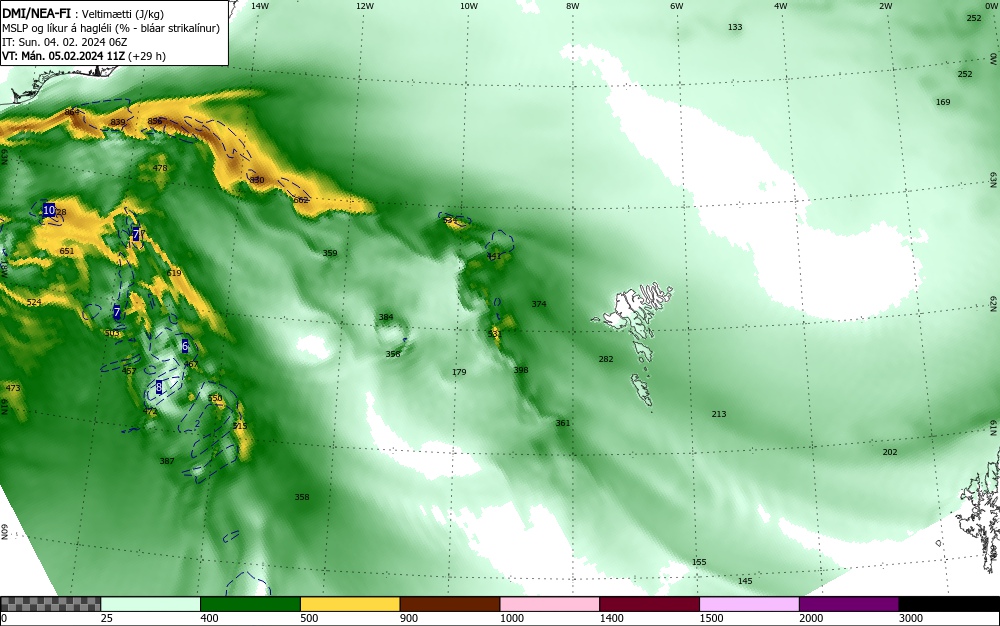This screenshot has height=626, width=1000.
Task: Click the 2W longitude label
Action: (885, 6)
